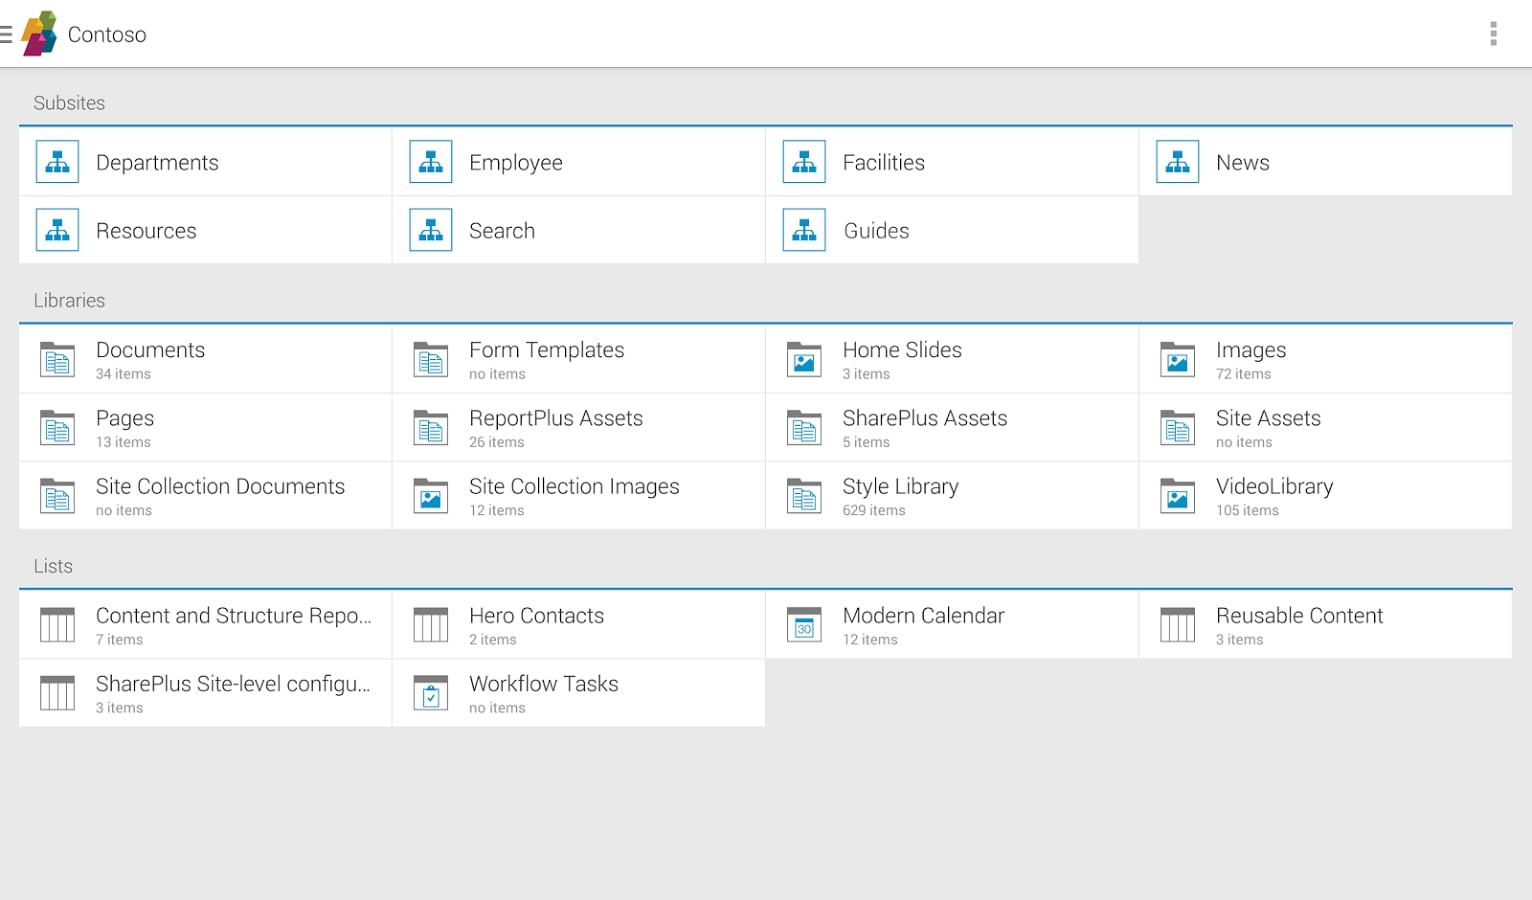Open the Documents library title
The height and width of the screenshot is (900, 1532).
click(x=150, y=350)
